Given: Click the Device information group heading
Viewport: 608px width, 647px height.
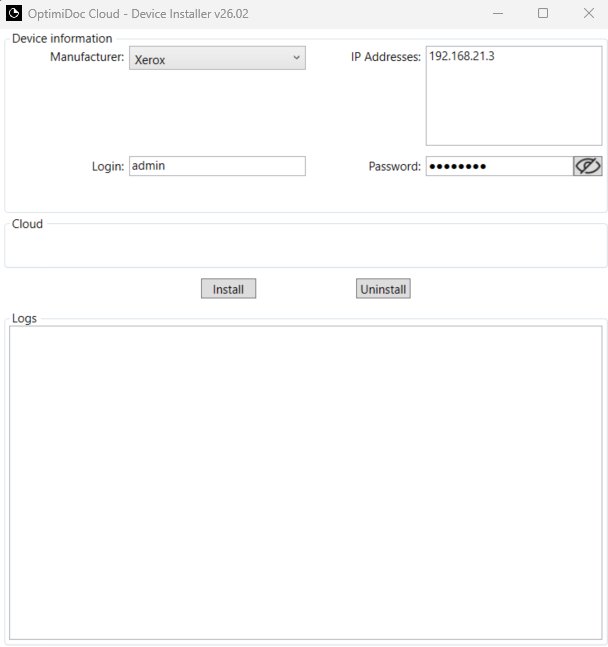Looking at the screenshot, I should (x=62, y=39).
